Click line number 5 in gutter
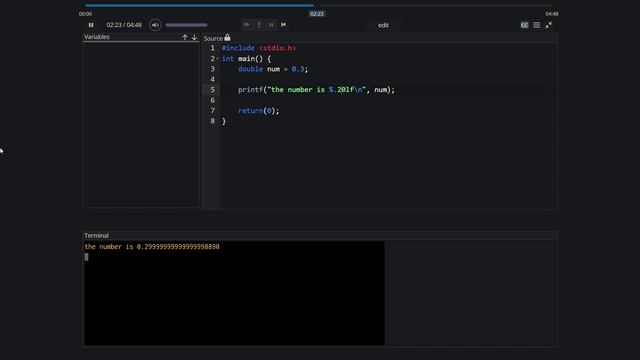The height and width of the screenshot is (360, 640). point(212,90)
